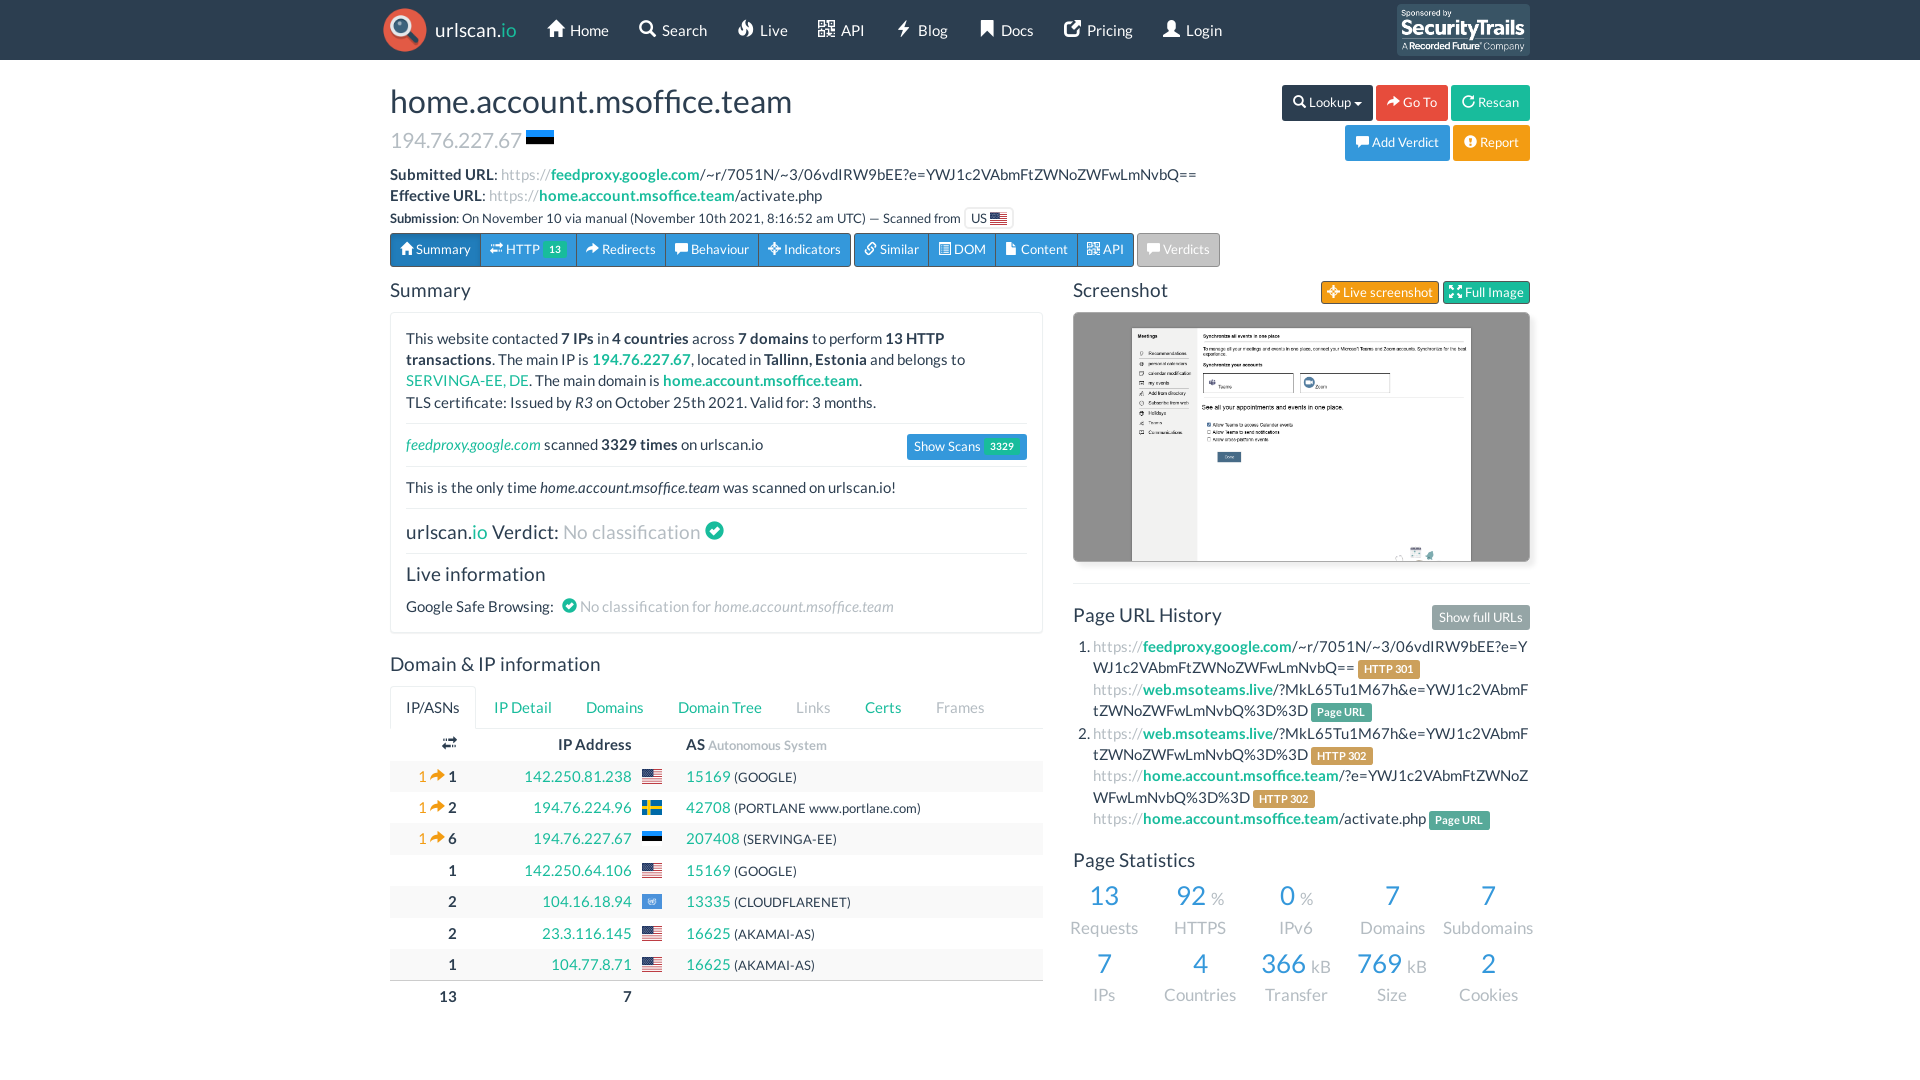Click the Estonia flag beside the main IP
The height and width of the screenshot is (1080, 1920).
pyautogui.click(x=540, y=138)
